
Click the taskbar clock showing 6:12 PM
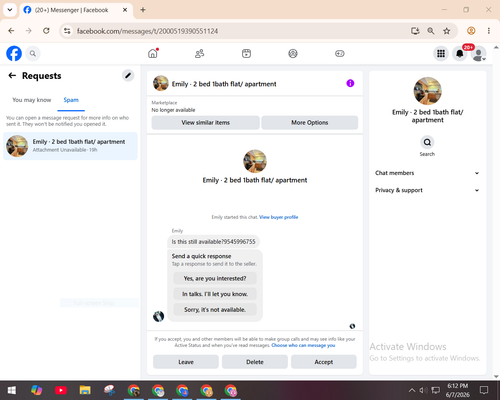458,390
